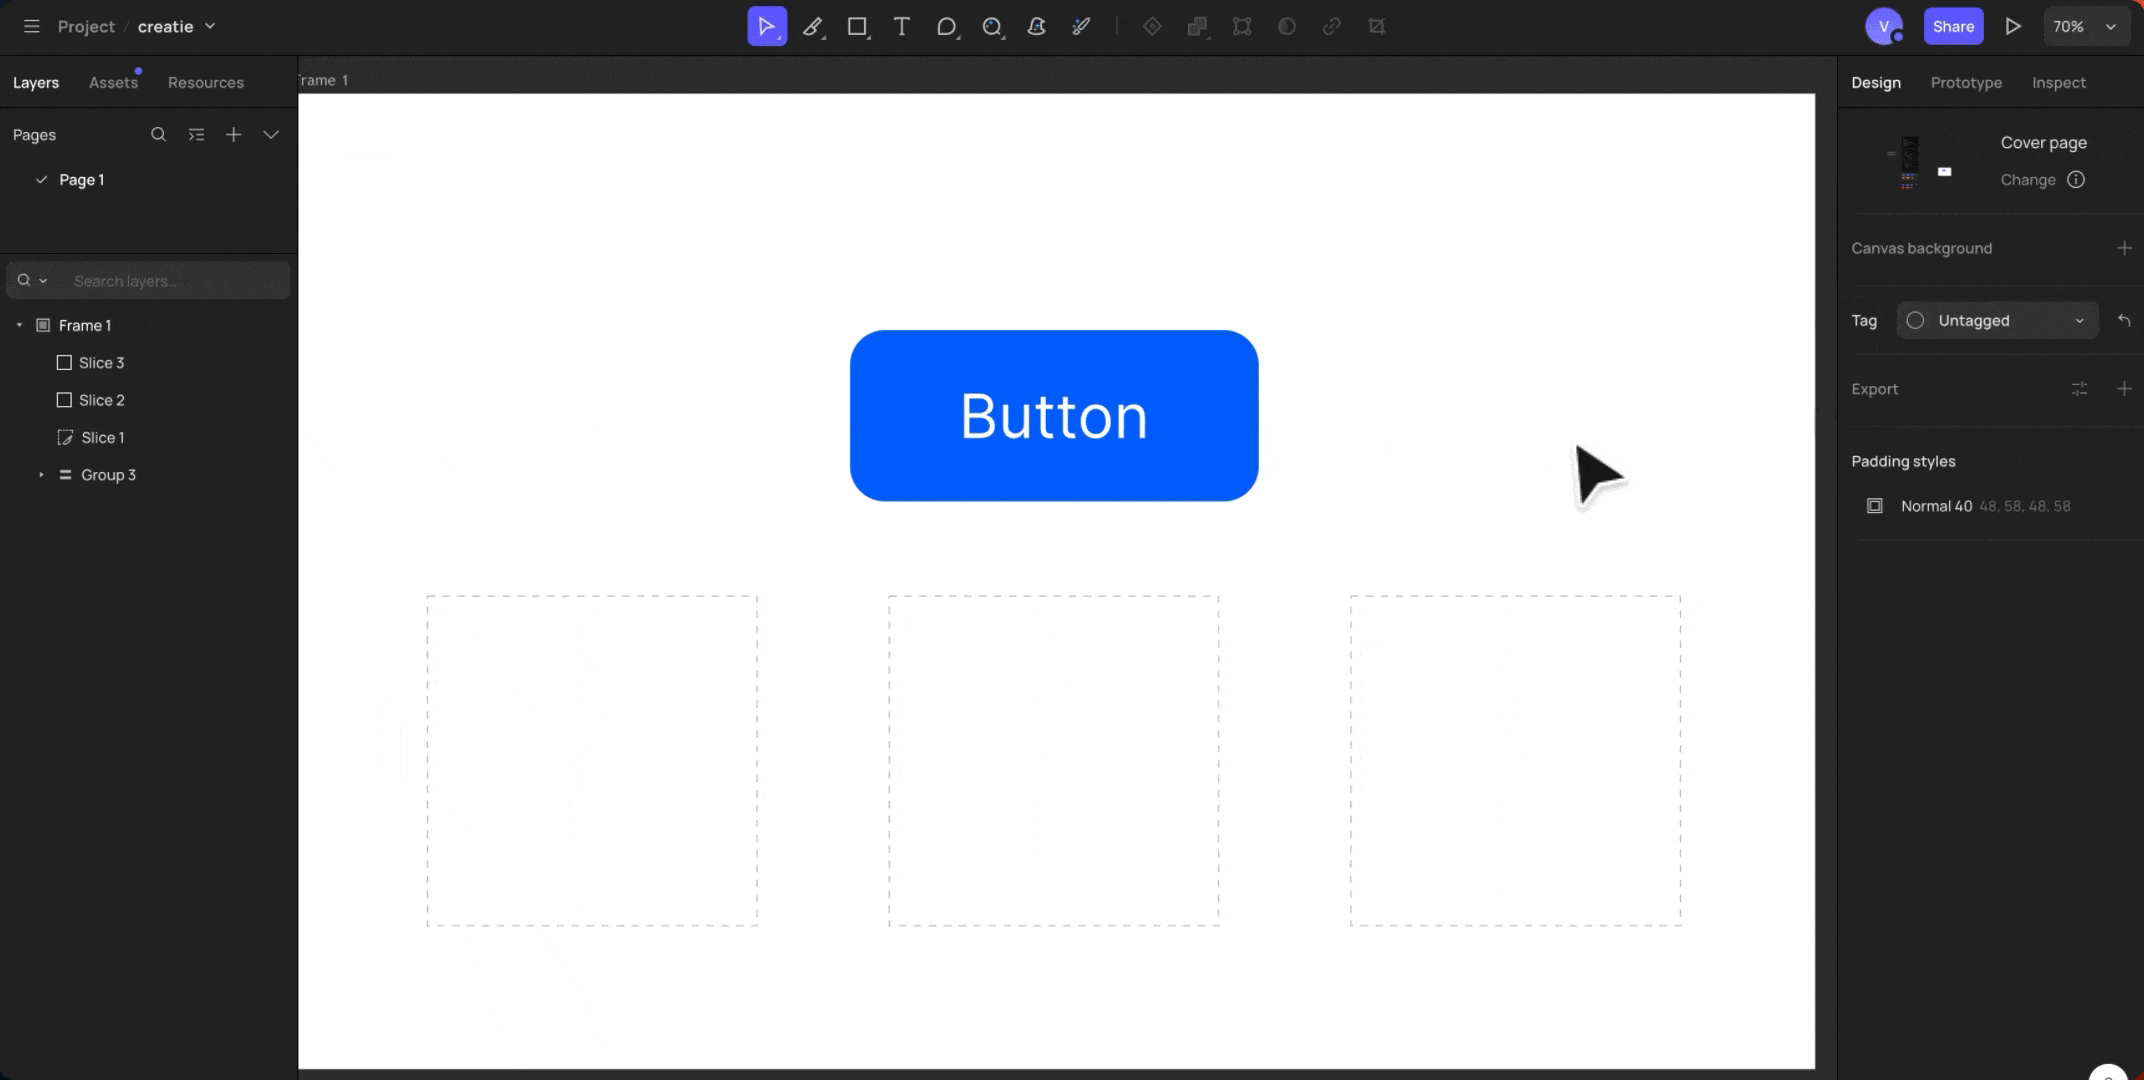Switch to the Assets tab
This screenshot has width=2144, height=1080.
coord(113,83)
